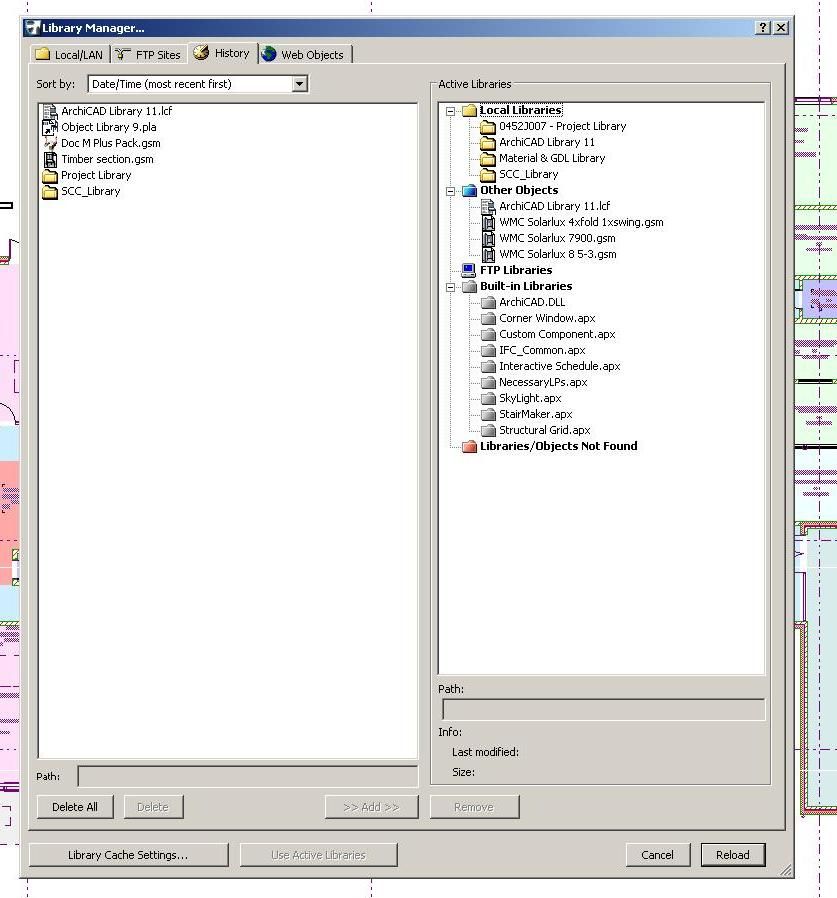Click the Object Library 9.pla file icon
Viewport: 837px width, 898px height.
[50, 127]
